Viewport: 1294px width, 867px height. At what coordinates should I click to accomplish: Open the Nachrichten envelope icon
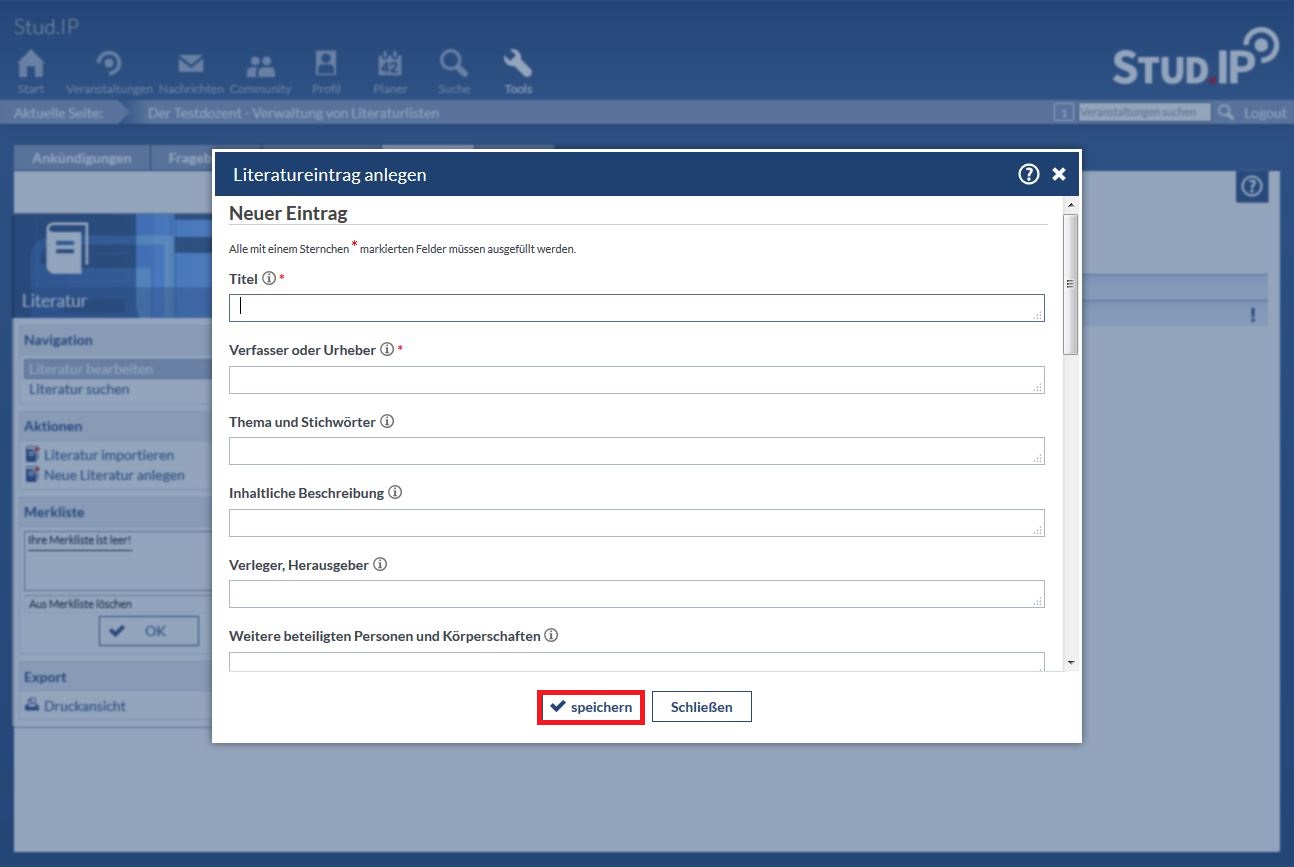pyautogui.click(x=190, y=71)
